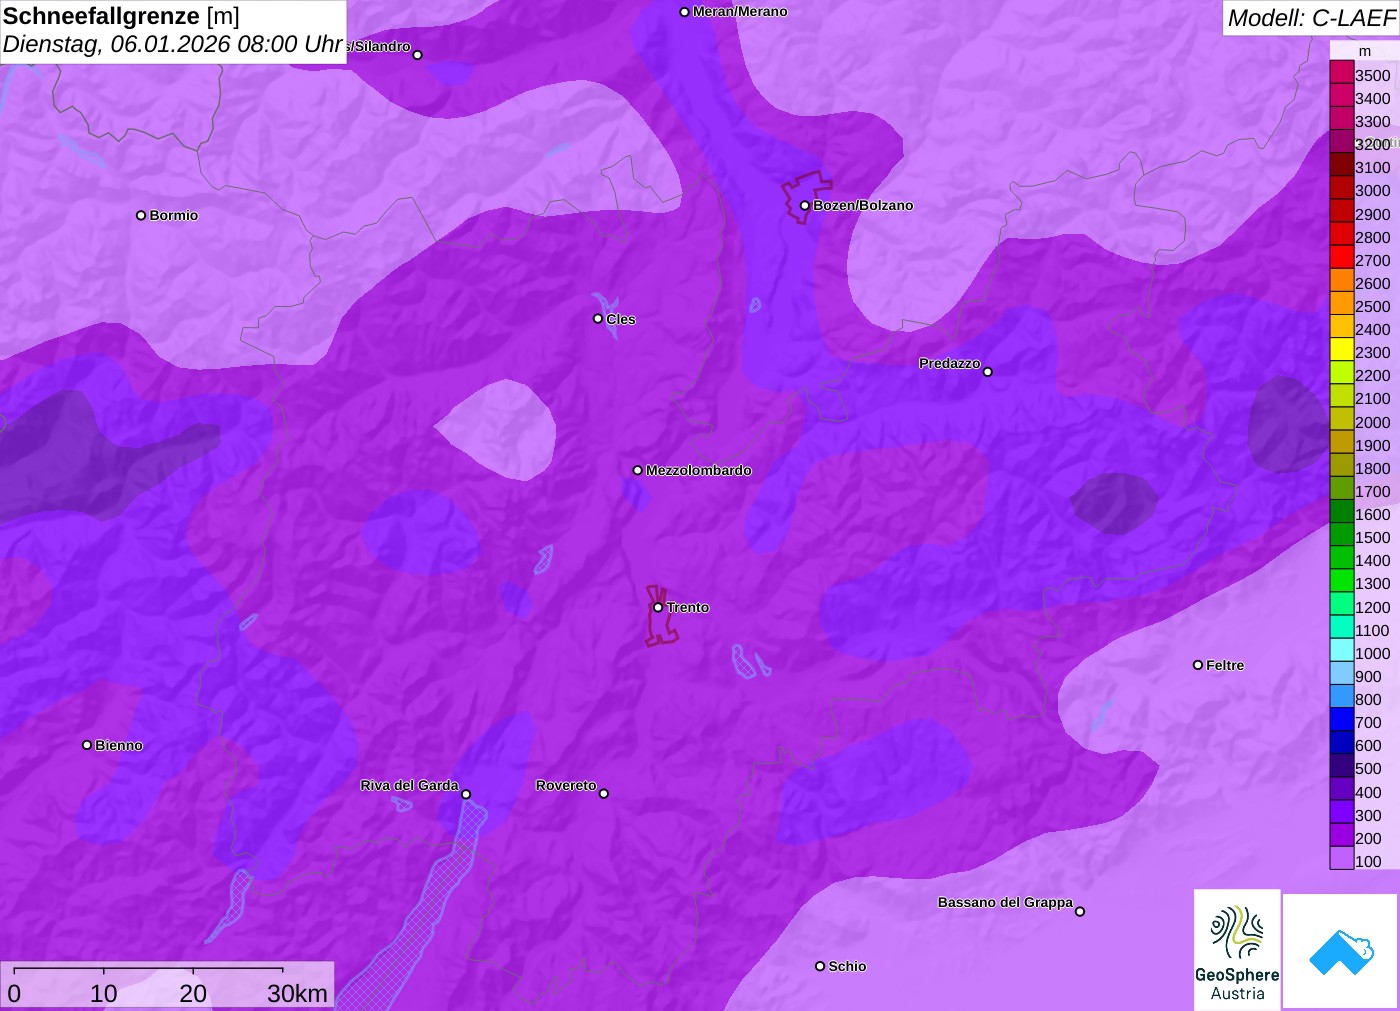
Task: Click the "500" legend value
Action: (x=1368, y=769)
